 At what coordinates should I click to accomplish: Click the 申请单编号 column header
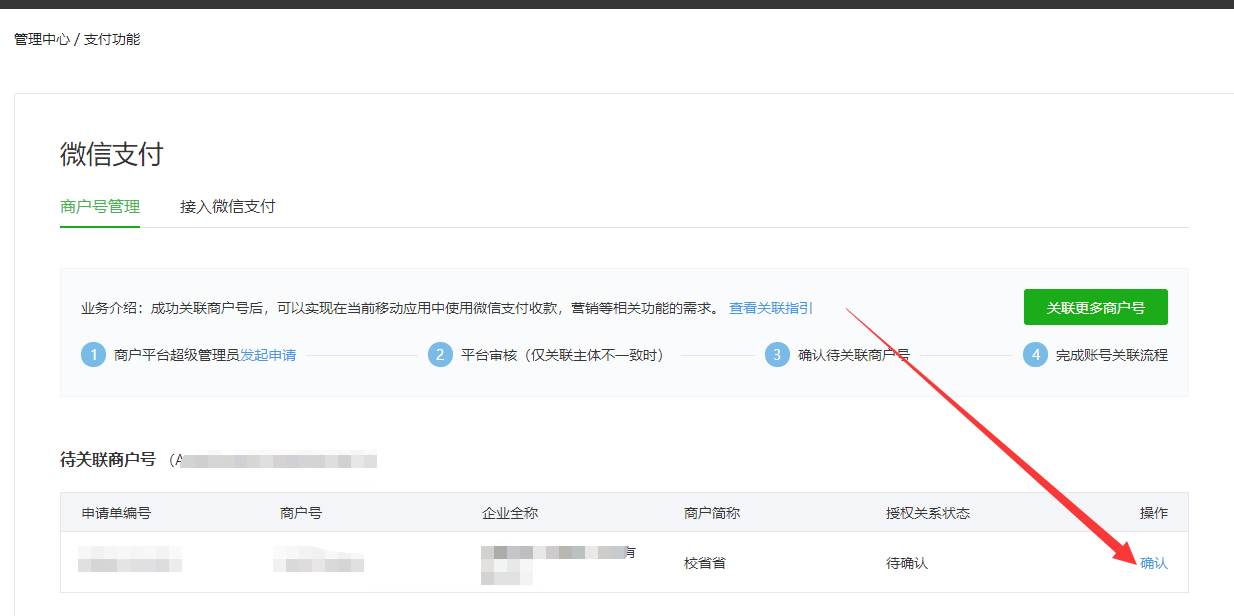point(116,513)
